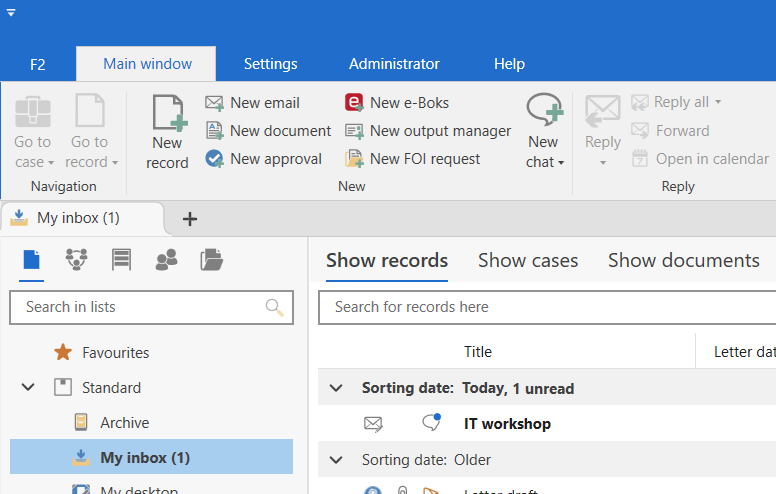Viewport: 776px width, 494px height.
Task: Open the org units icon in the sidebar
Action: pos(76,259)
